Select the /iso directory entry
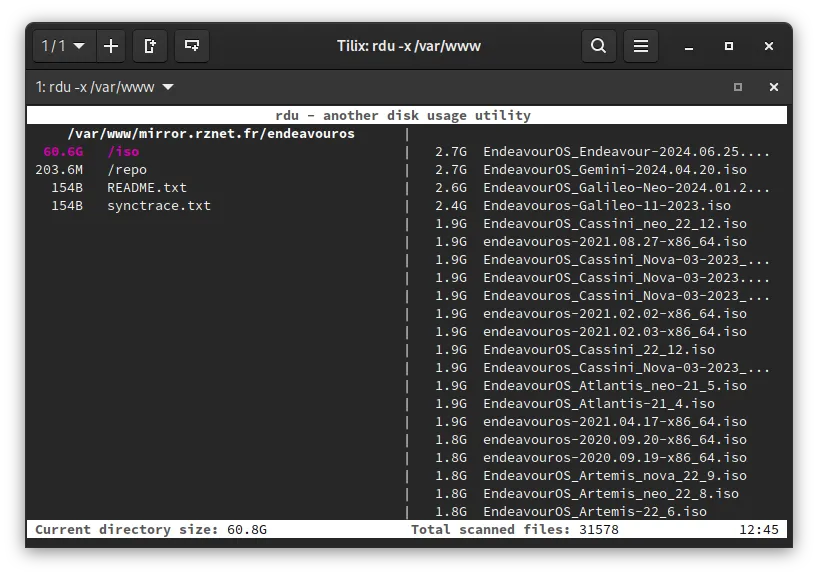Screen dimensions: 818x576 point(123,151)
